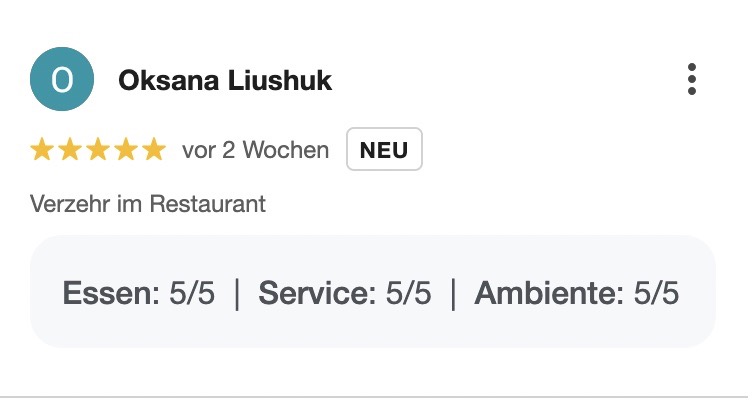Click the bold 'Ambiente:' label
The width and height of the screenshot is (754, 400).
pos(549,293)
